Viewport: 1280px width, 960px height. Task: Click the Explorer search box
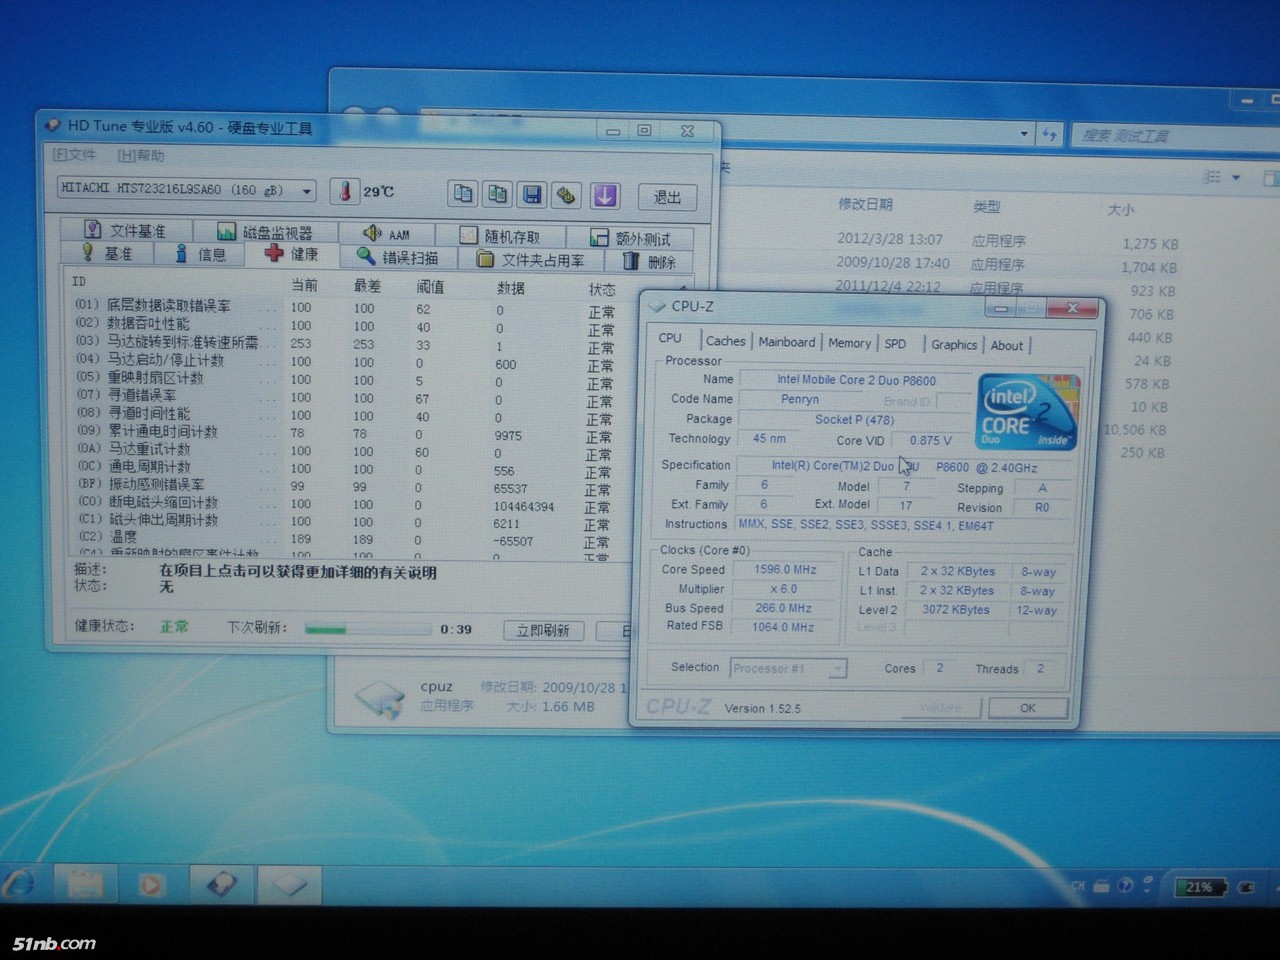[1175, 135]
